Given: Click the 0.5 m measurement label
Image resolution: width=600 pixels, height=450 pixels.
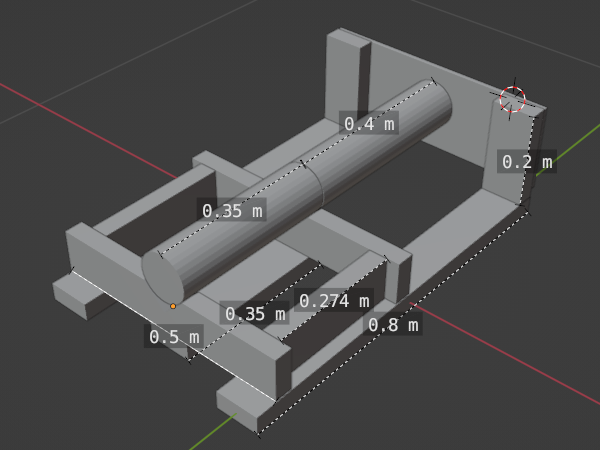Looking at the screenshot, I should [x=174, y=337].
